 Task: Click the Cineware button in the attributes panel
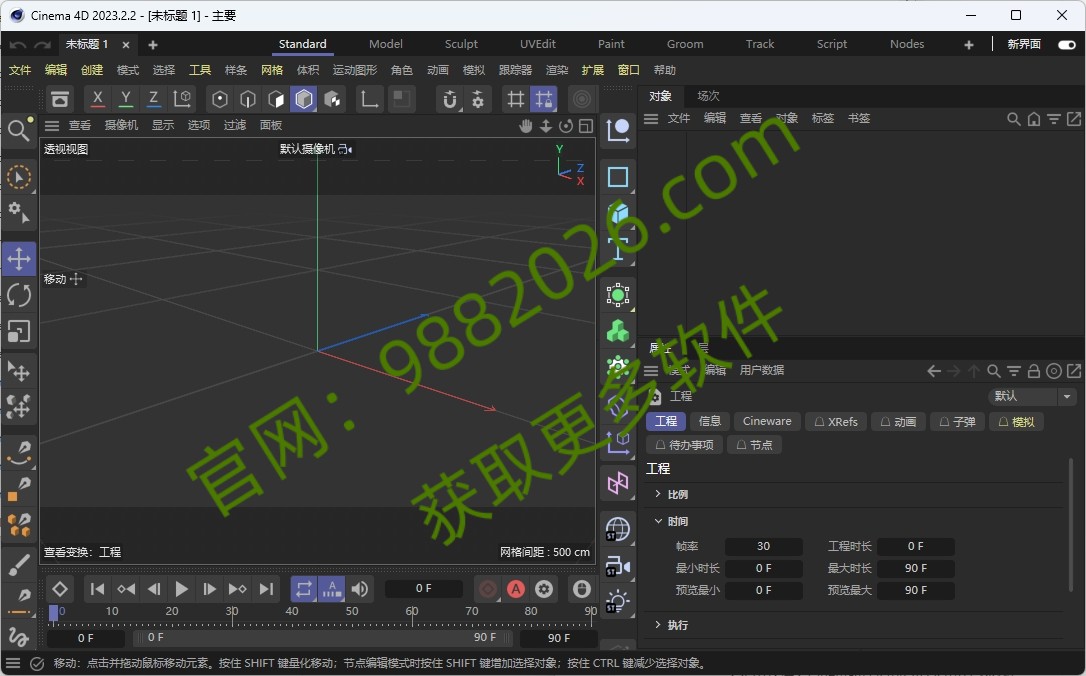click(766, 421)
